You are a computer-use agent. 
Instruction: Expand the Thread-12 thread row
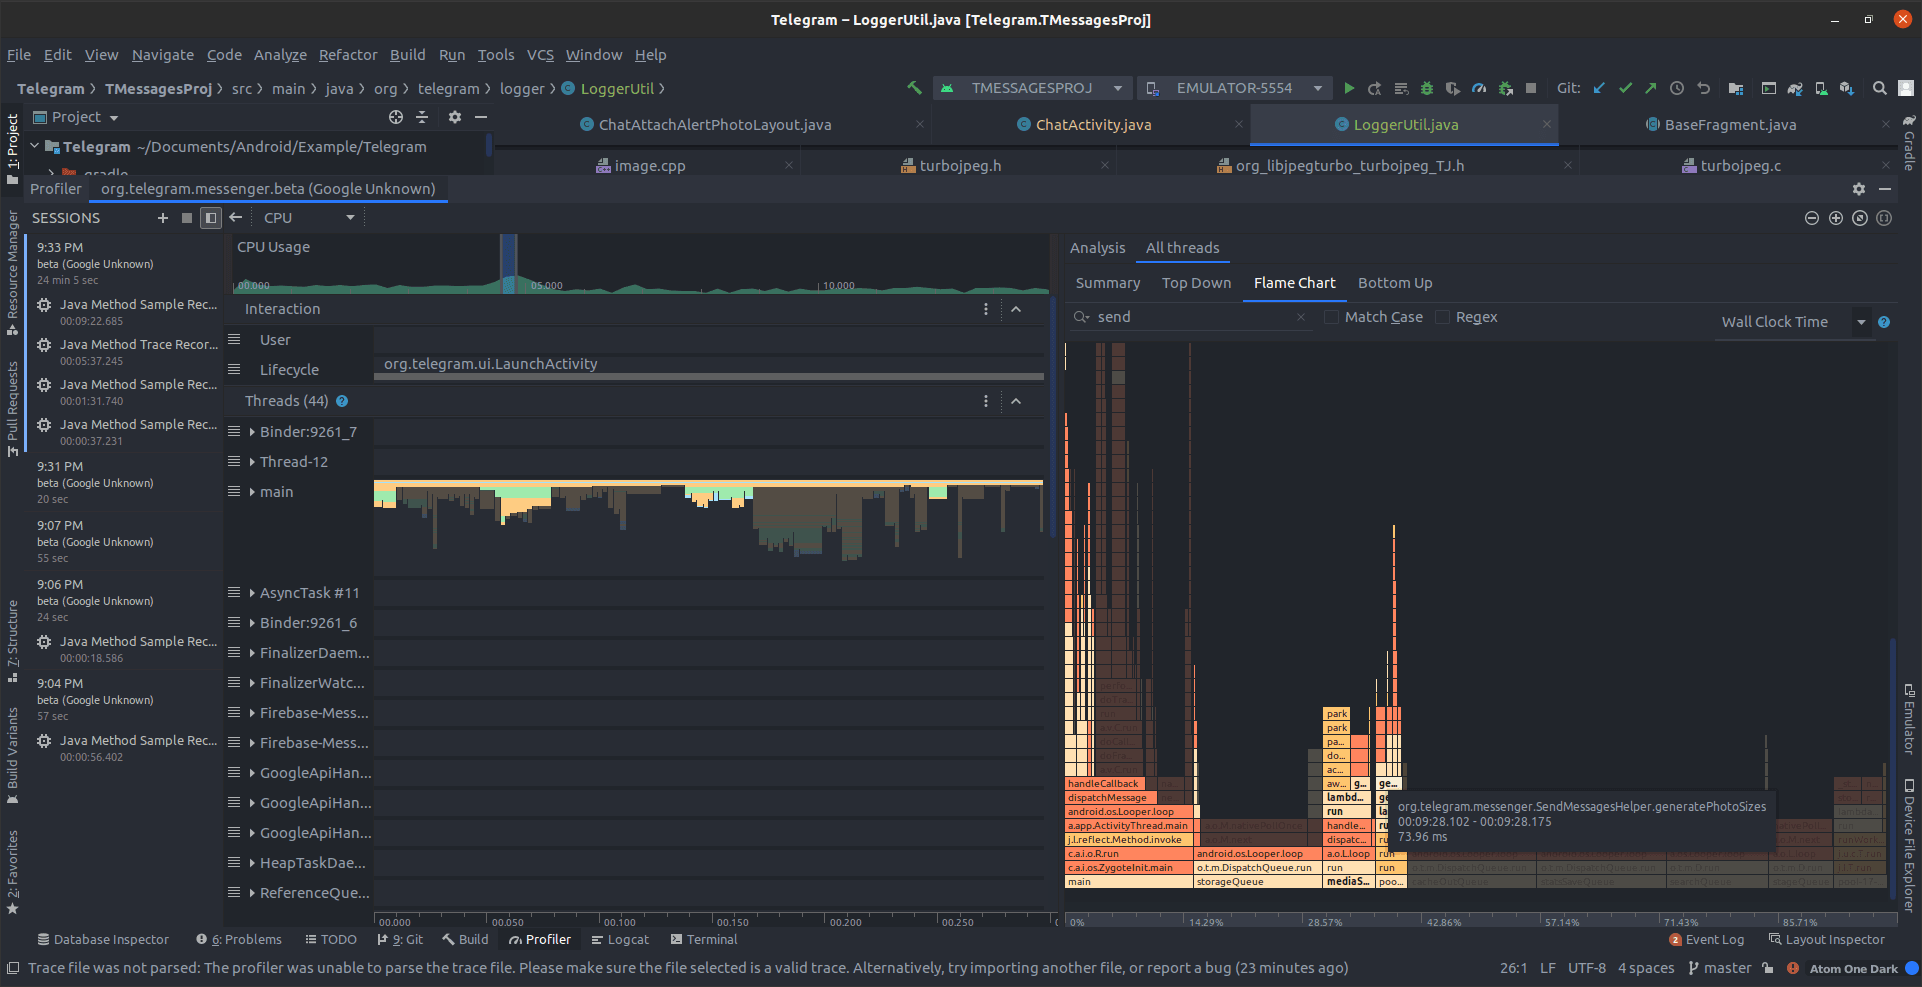[250, 461]
